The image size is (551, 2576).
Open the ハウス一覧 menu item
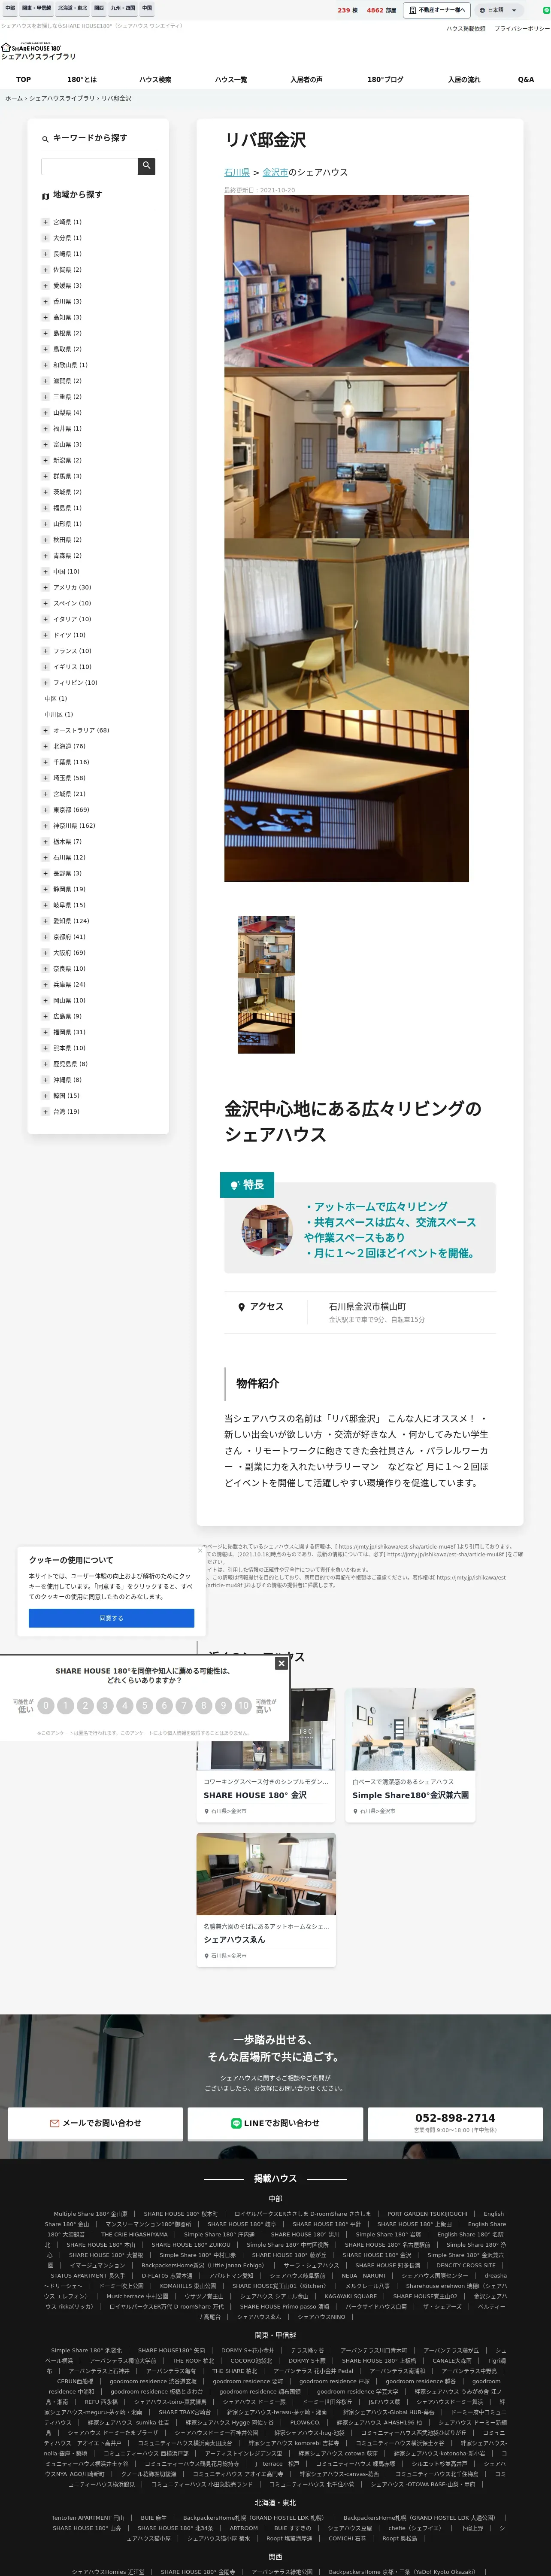pyautogui.click(x=231, y=79)
